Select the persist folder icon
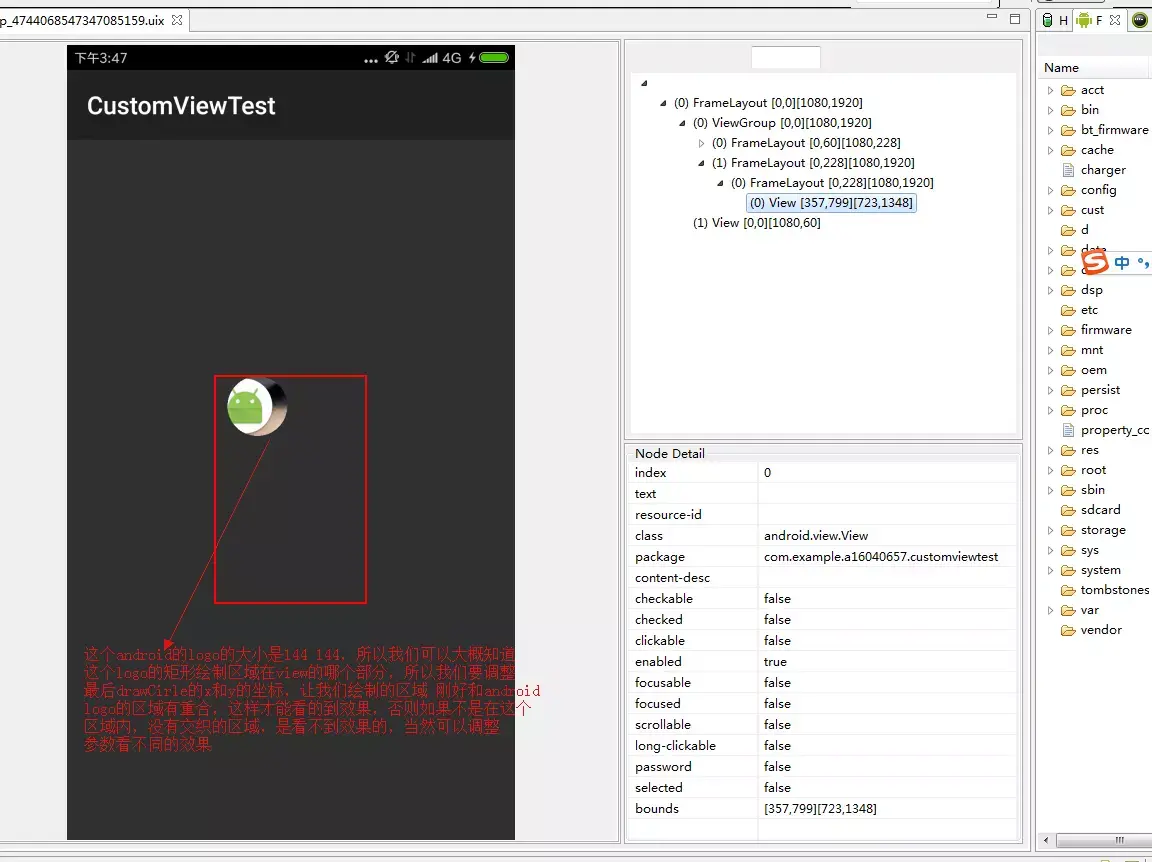The image size is (1152, 862). coord(1068,390)
